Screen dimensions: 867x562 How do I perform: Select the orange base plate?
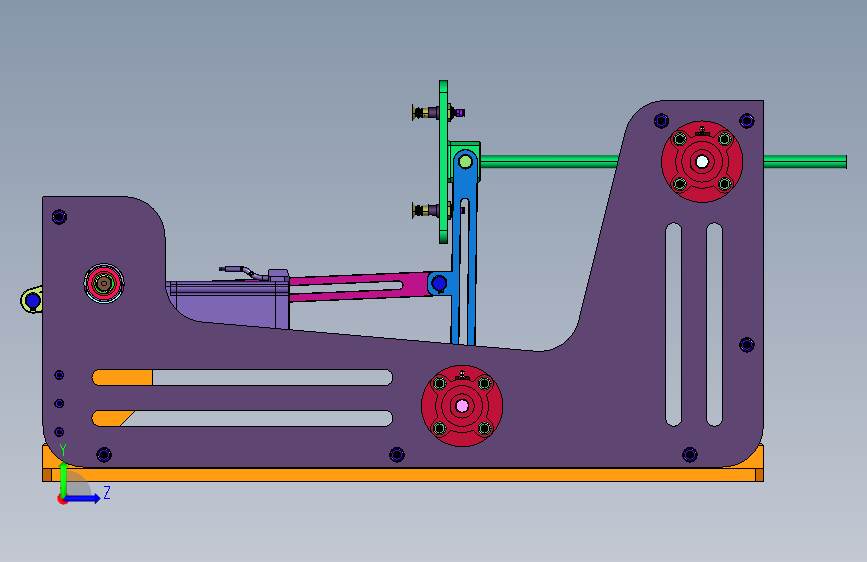(x=403, y=474)
